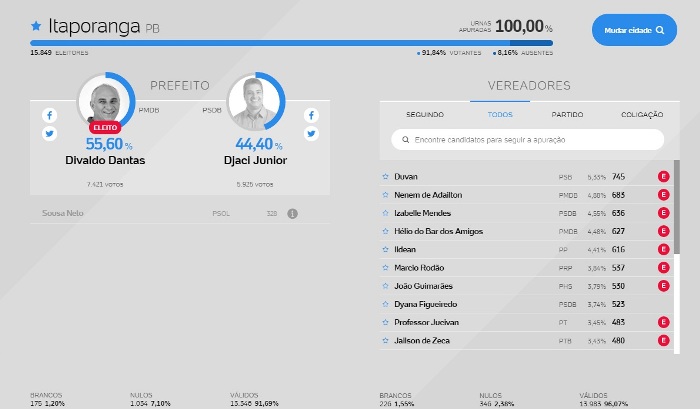Click the elected badge for Ildean
Image resolution: width=700 pixels, height=409 pixels.
pos(663,249)
